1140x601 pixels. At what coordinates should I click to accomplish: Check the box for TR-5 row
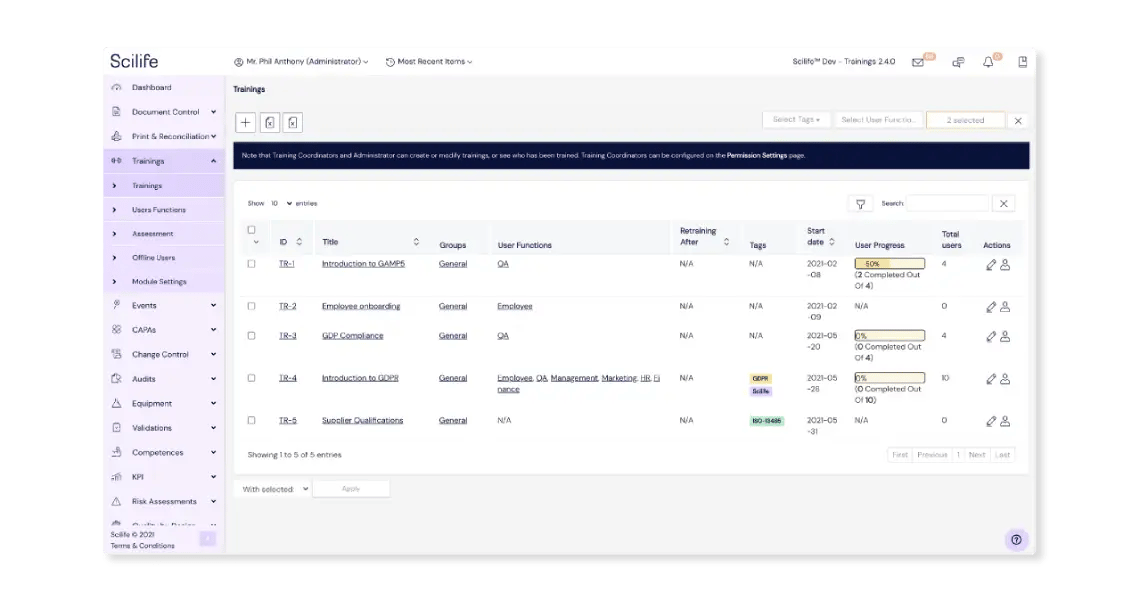coord(252,420)
